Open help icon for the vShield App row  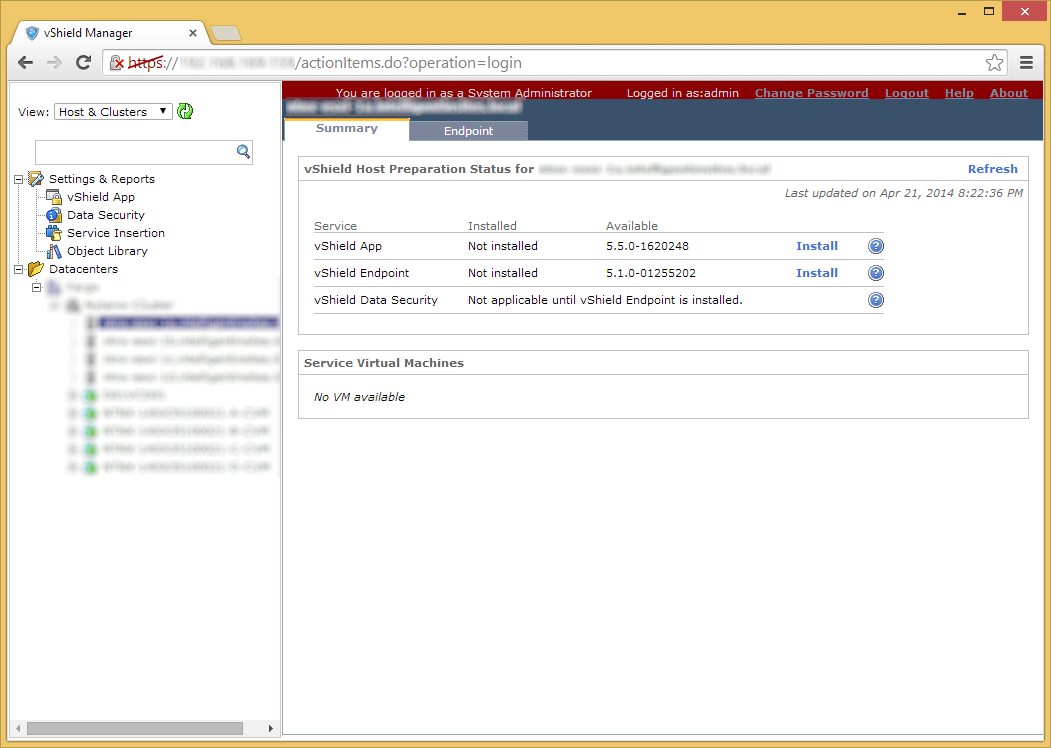point(875,246)
